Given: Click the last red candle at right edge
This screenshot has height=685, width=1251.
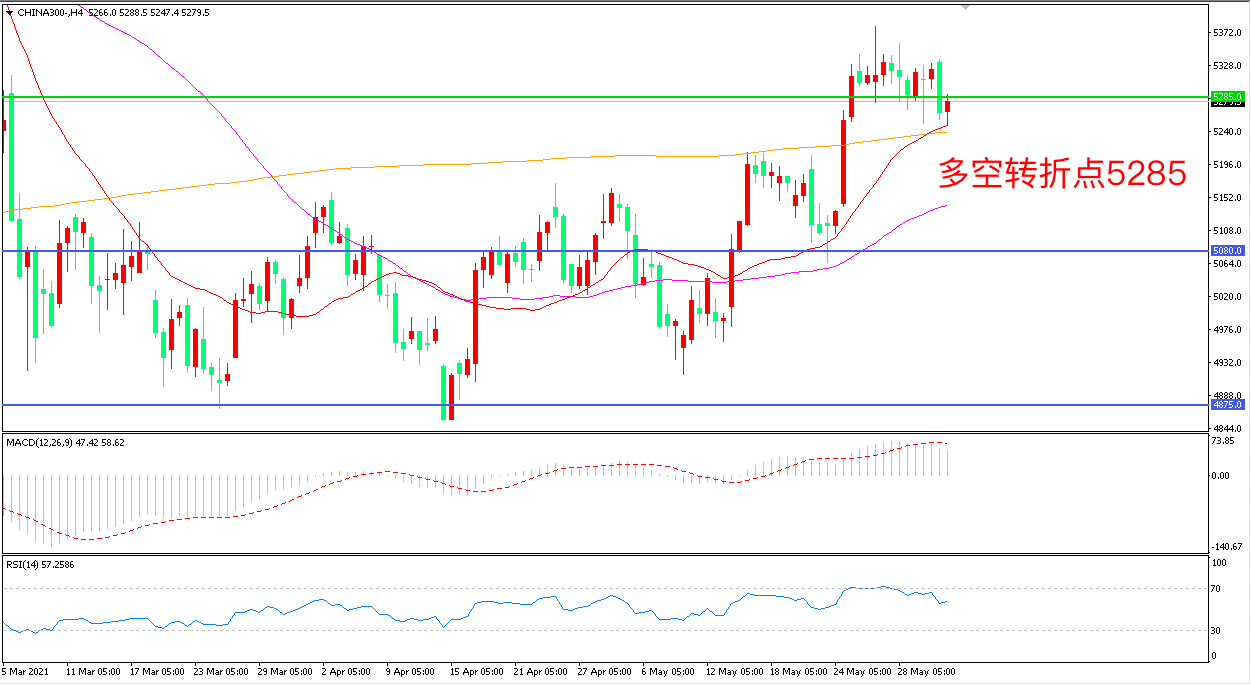Looking at the screenshot, I should point(947,107).
